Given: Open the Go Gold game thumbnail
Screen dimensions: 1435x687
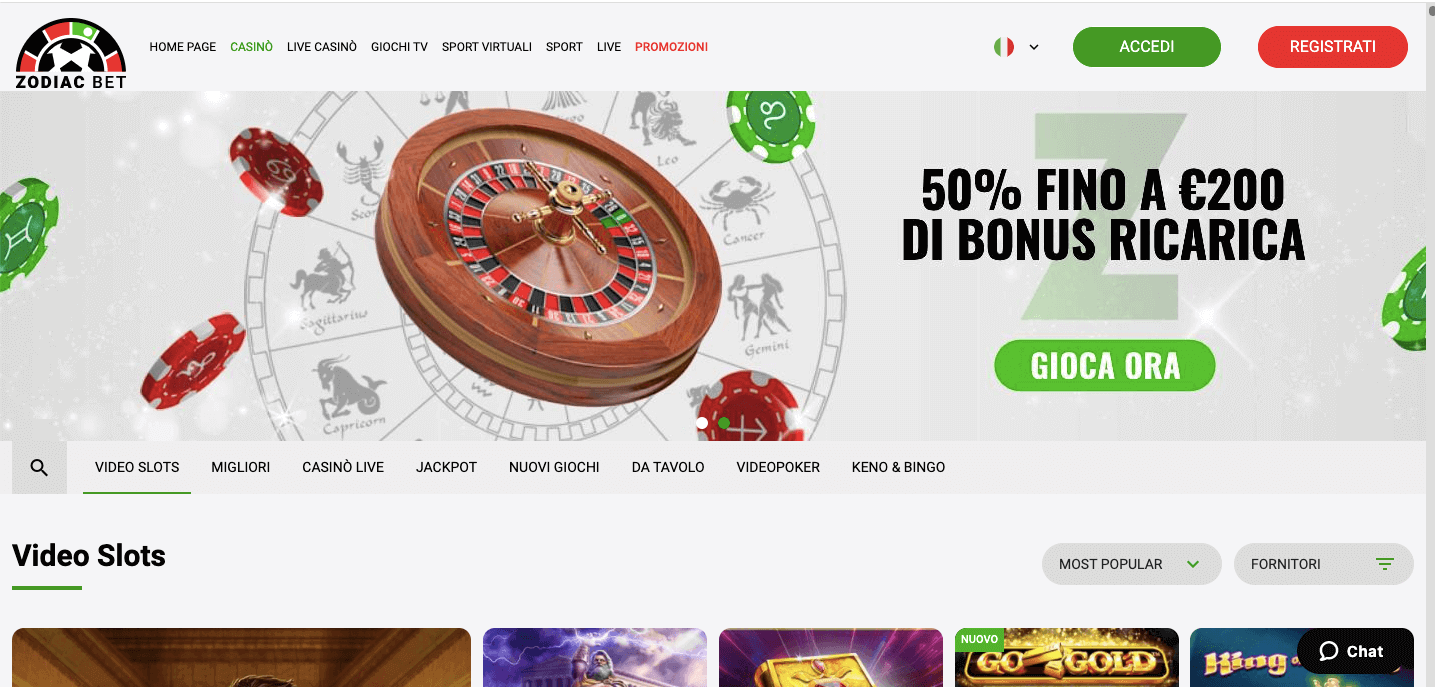Looking at the screenshot, I should (x=1067, y=657).
